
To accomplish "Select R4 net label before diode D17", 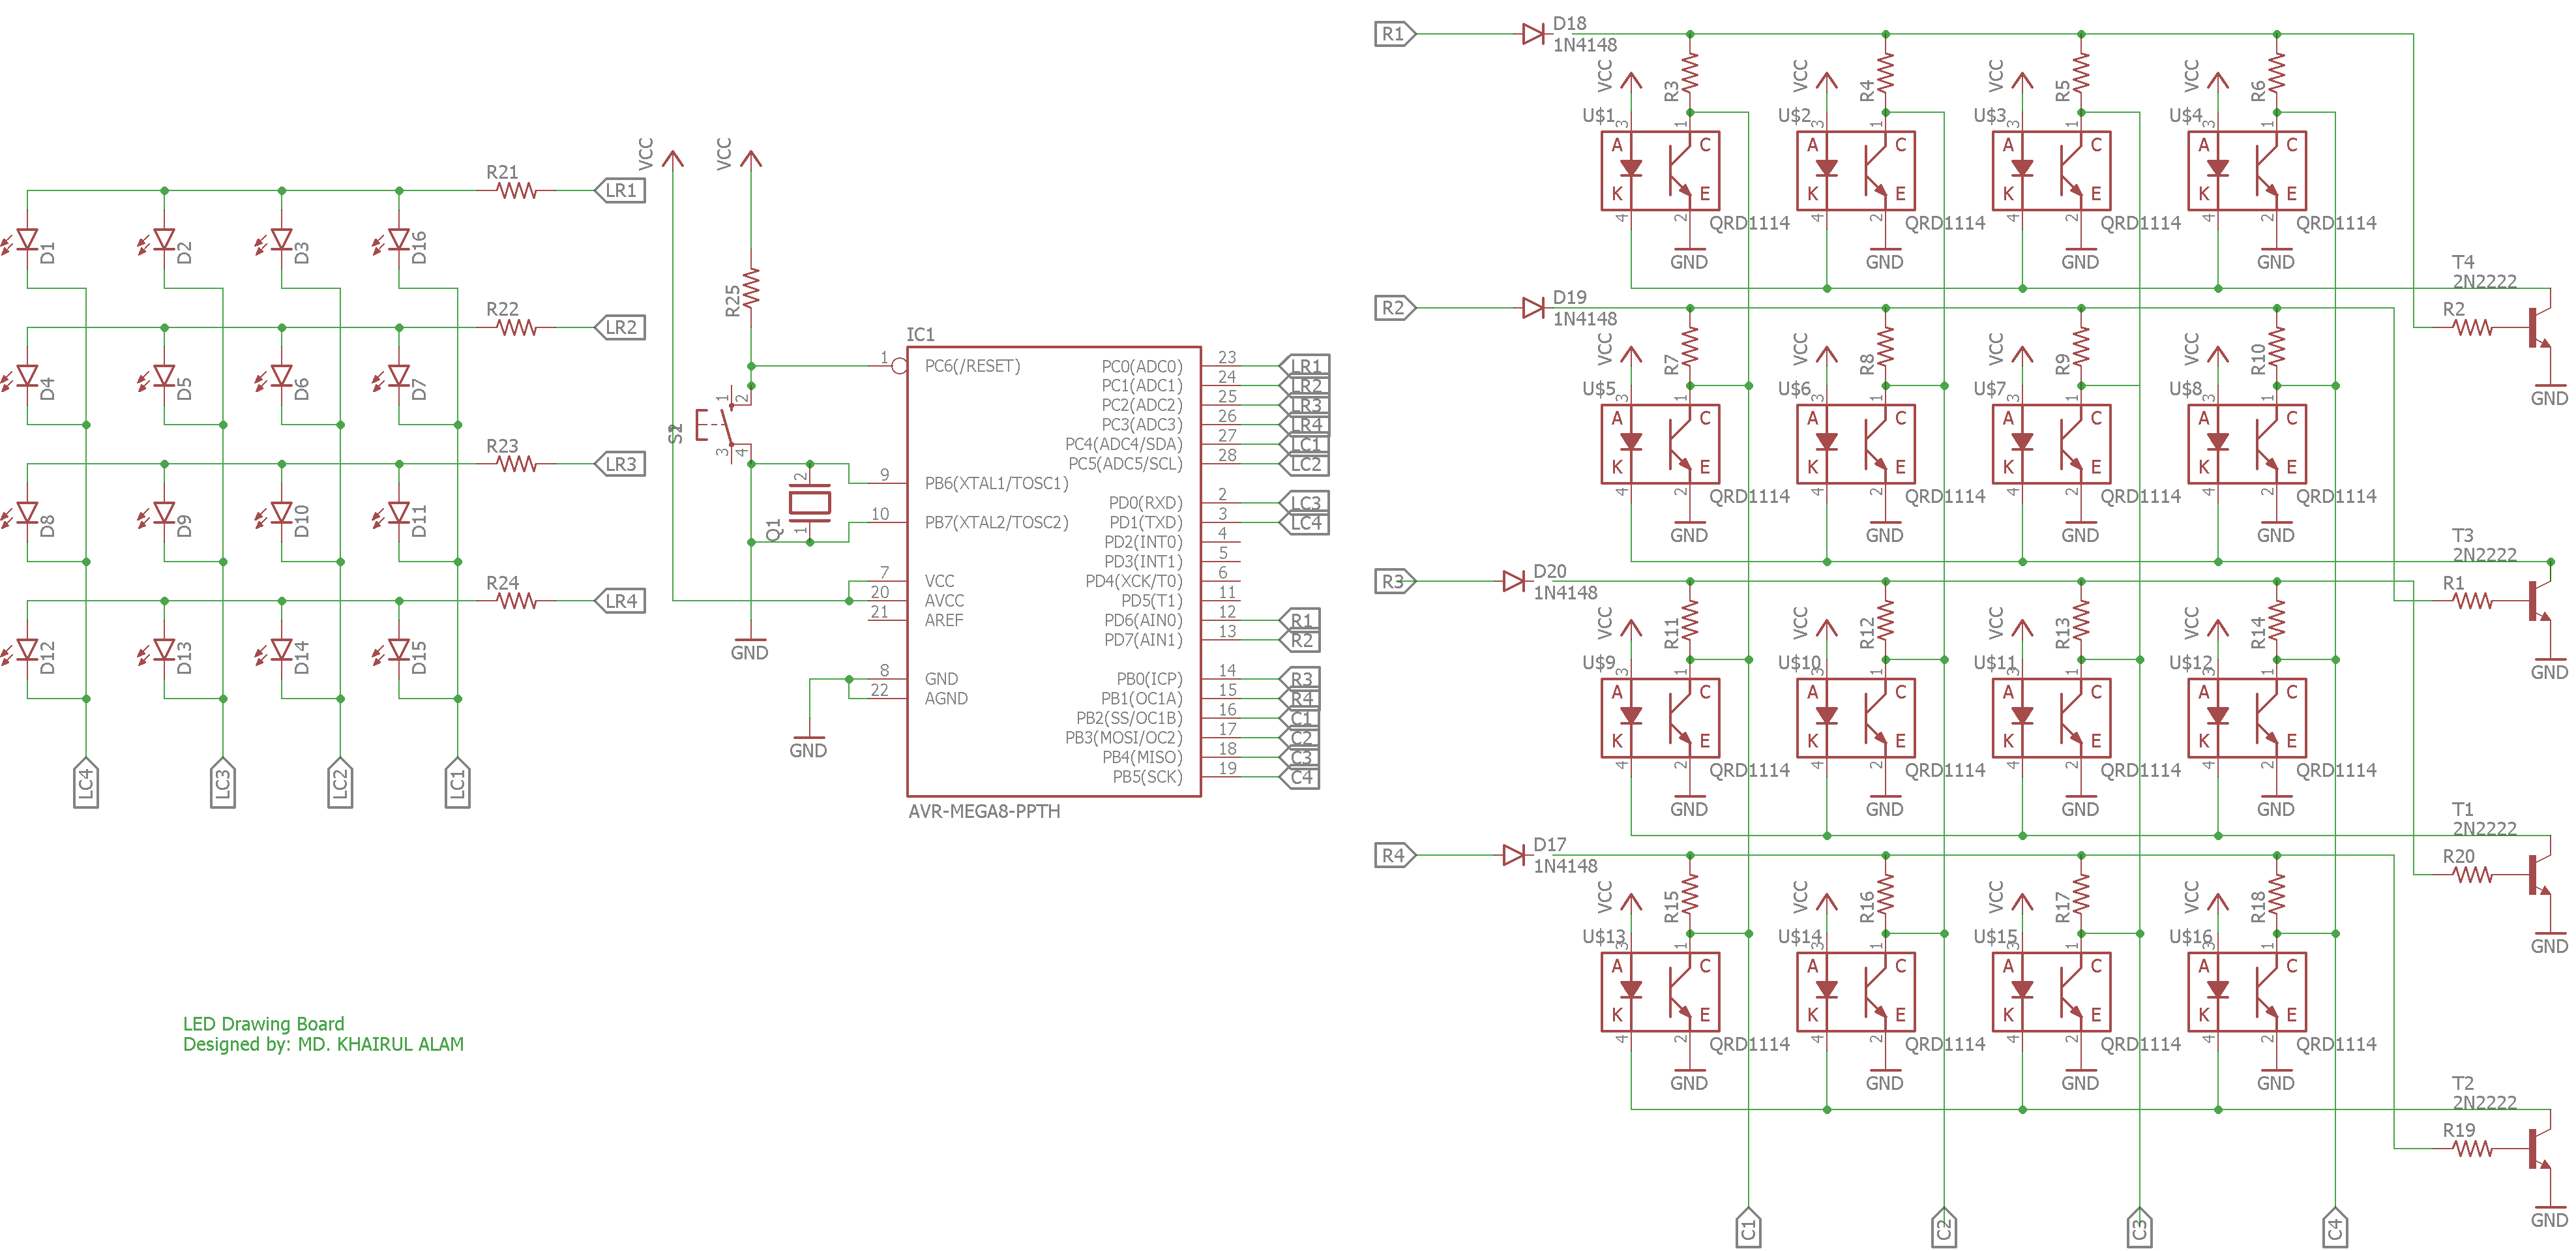I will point(1396,855).
